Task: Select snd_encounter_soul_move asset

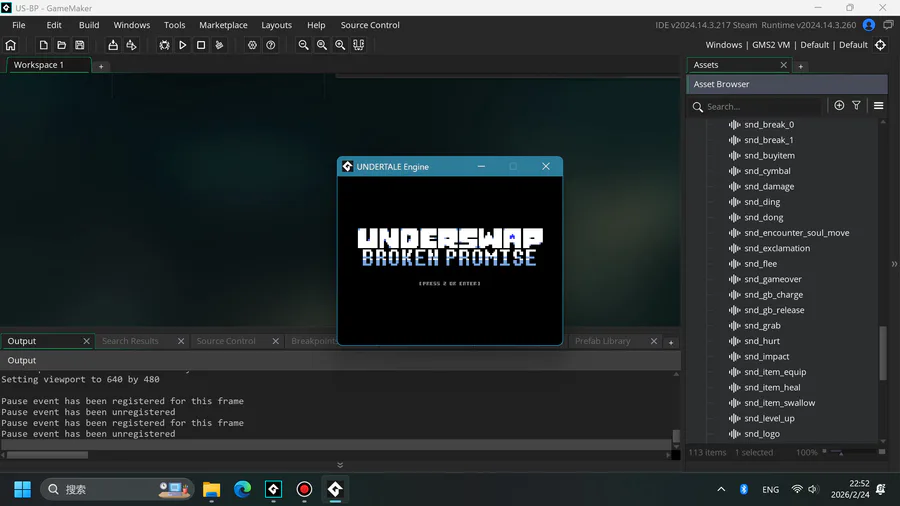Action: point(797,233)
